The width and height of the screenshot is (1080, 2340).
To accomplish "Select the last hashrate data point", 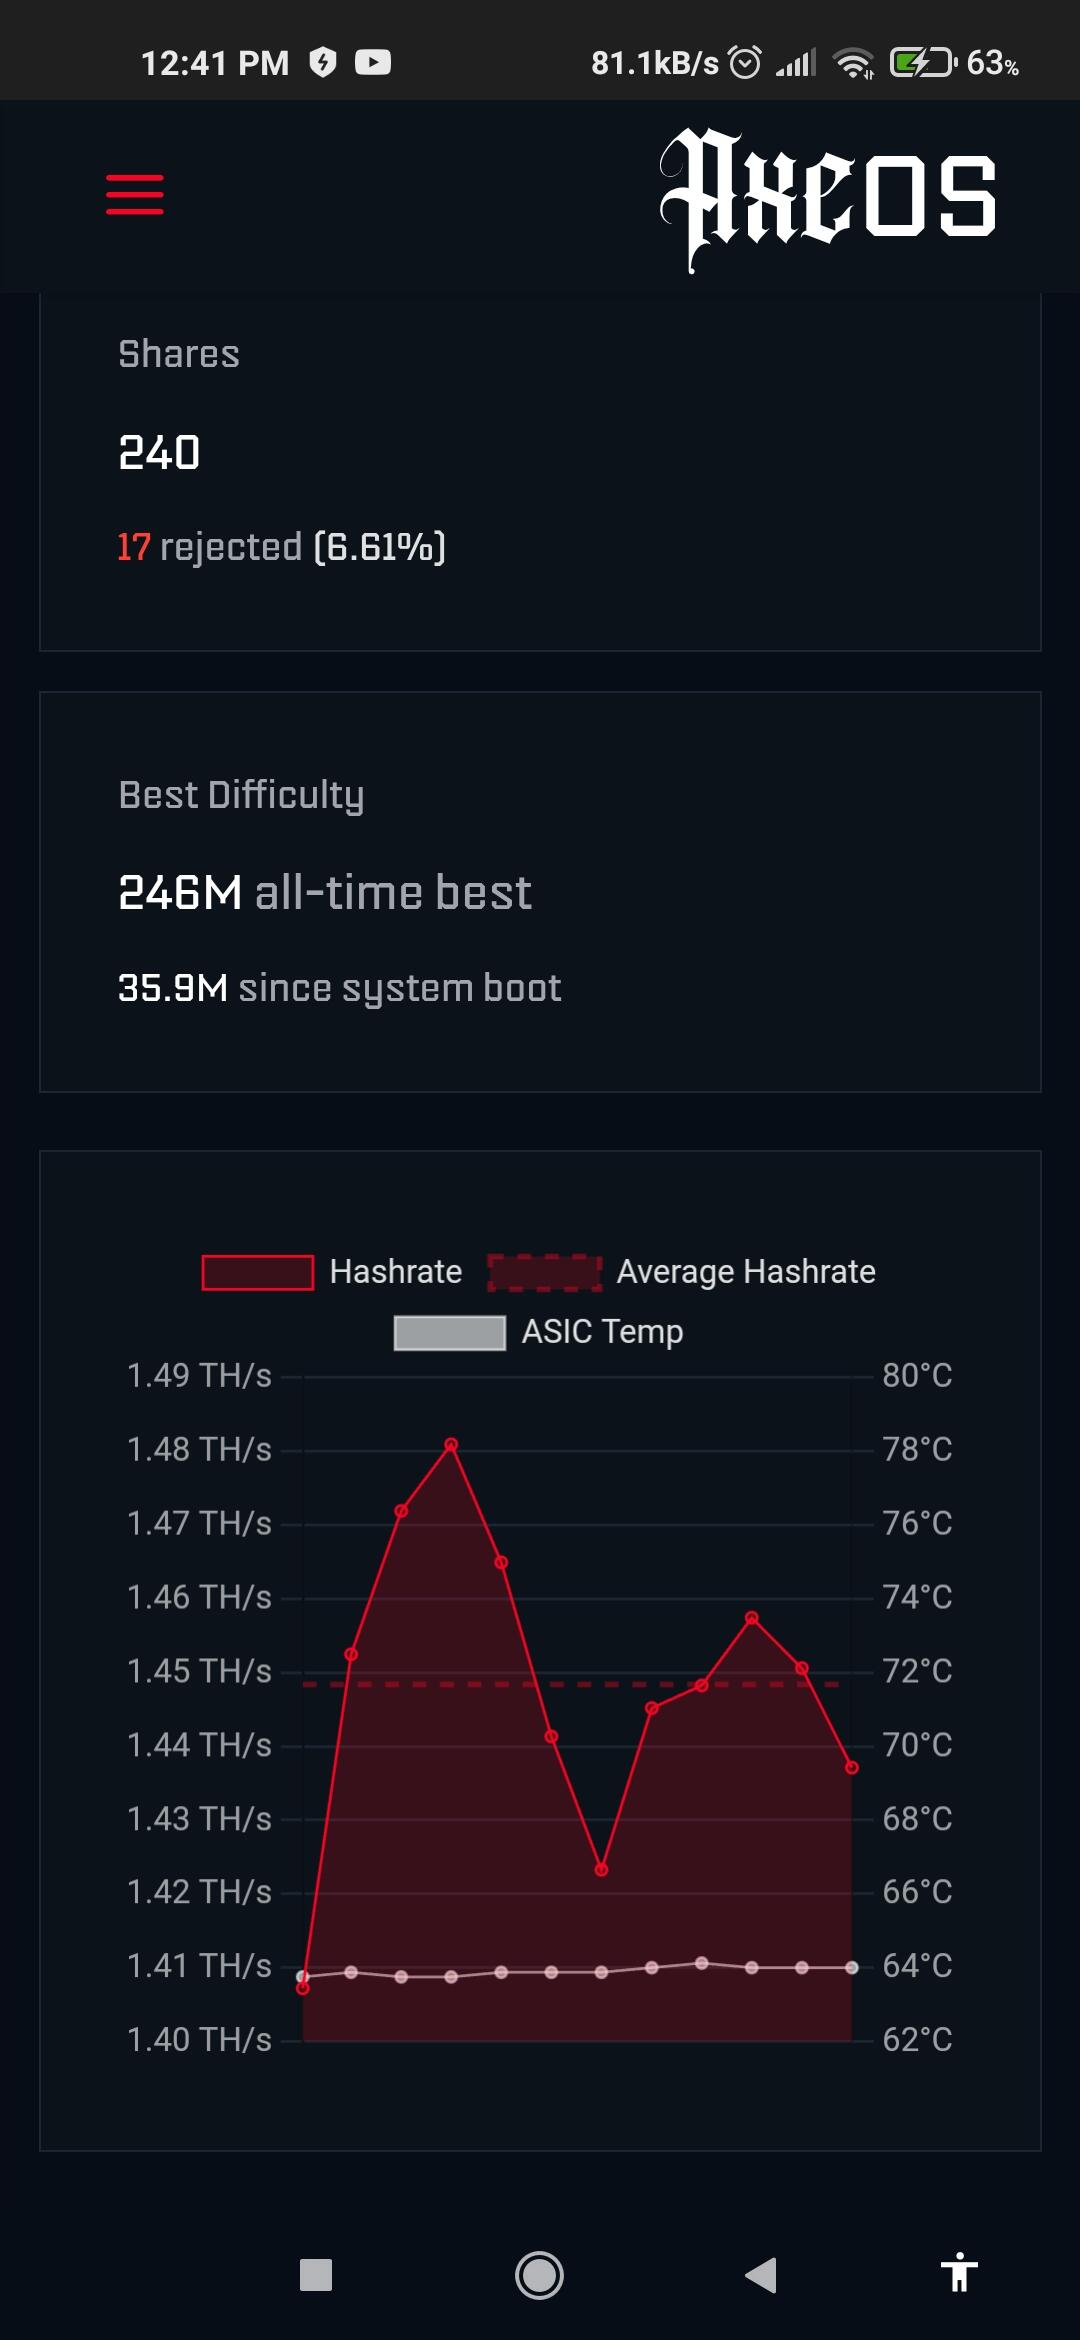I will pos(852,1768).
